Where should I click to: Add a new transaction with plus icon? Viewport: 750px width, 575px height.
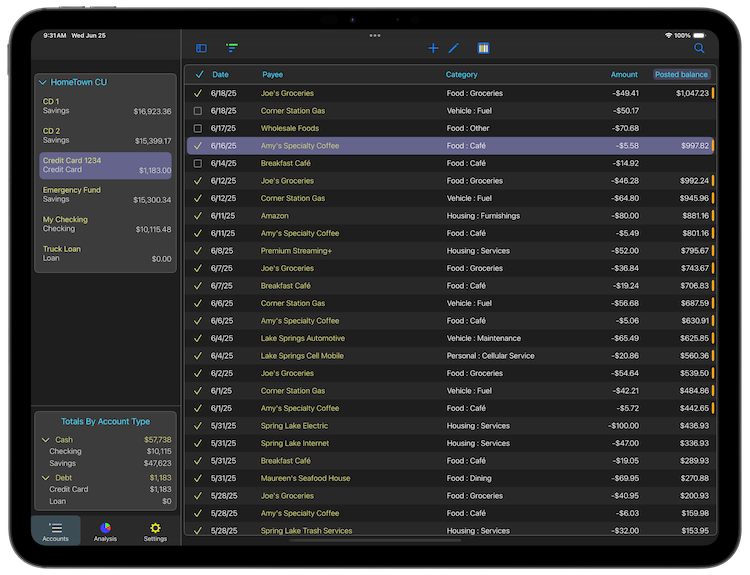433,48
